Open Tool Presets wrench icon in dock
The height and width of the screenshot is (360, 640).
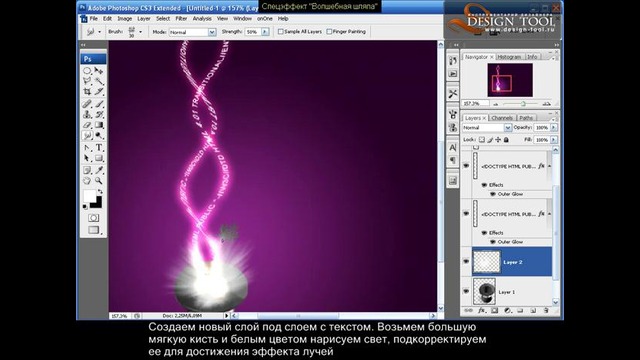point(453,93)
